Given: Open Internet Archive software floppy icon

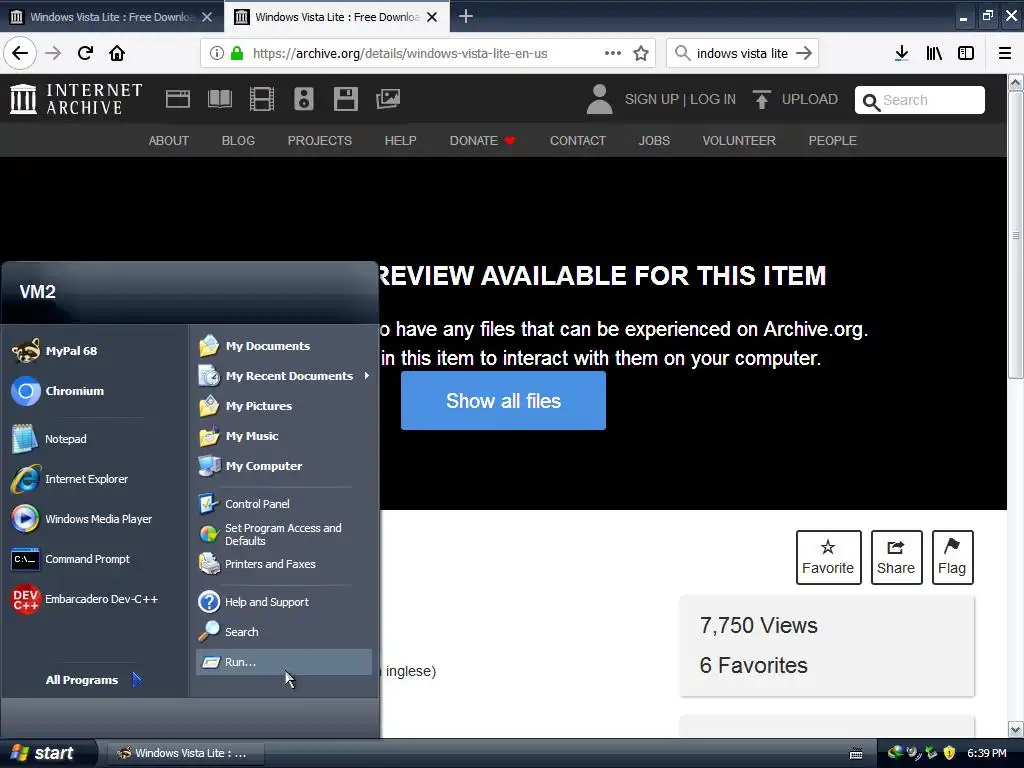Looking at the screenshot, I should click(x=345, y=99).
